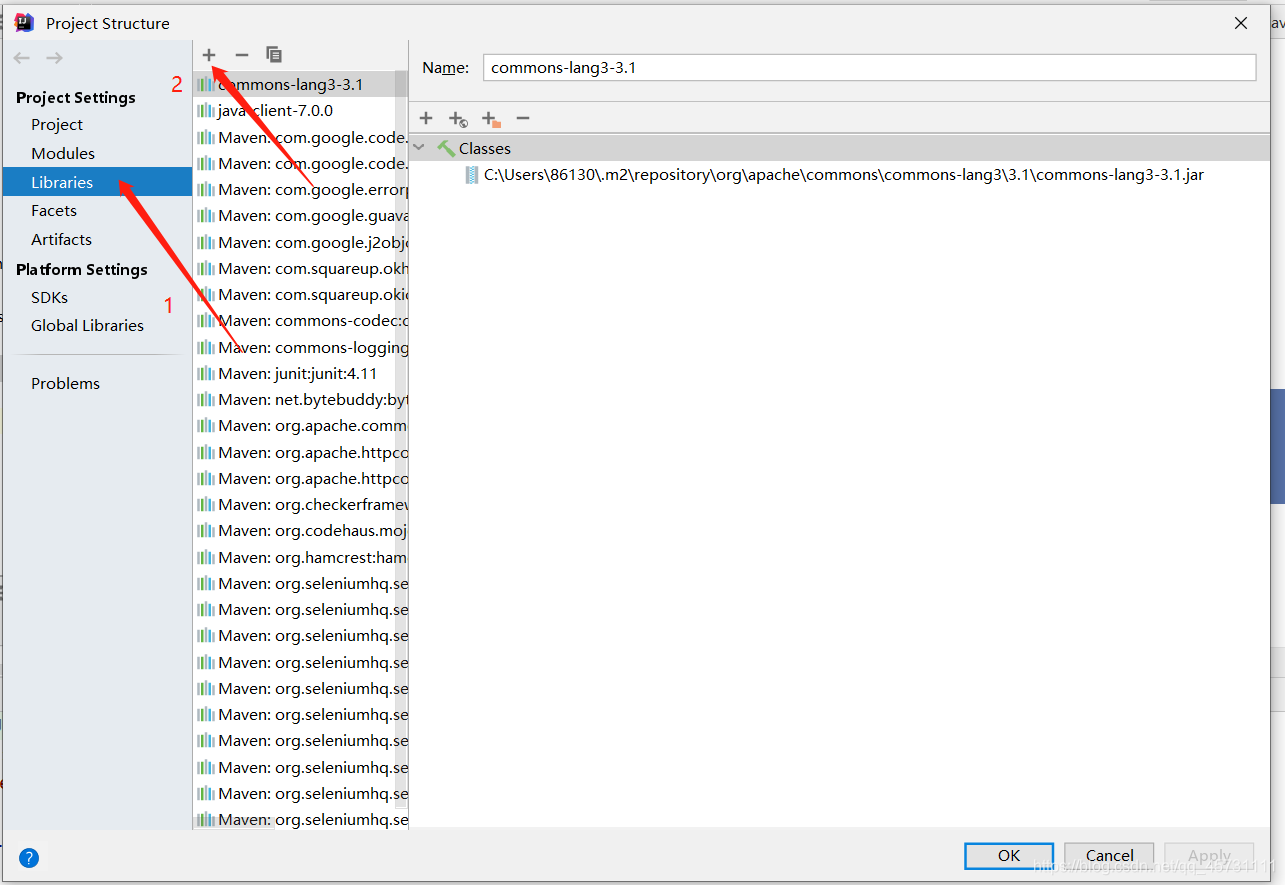
Task: Click the Name field for the library
Action: click(869, 67)
